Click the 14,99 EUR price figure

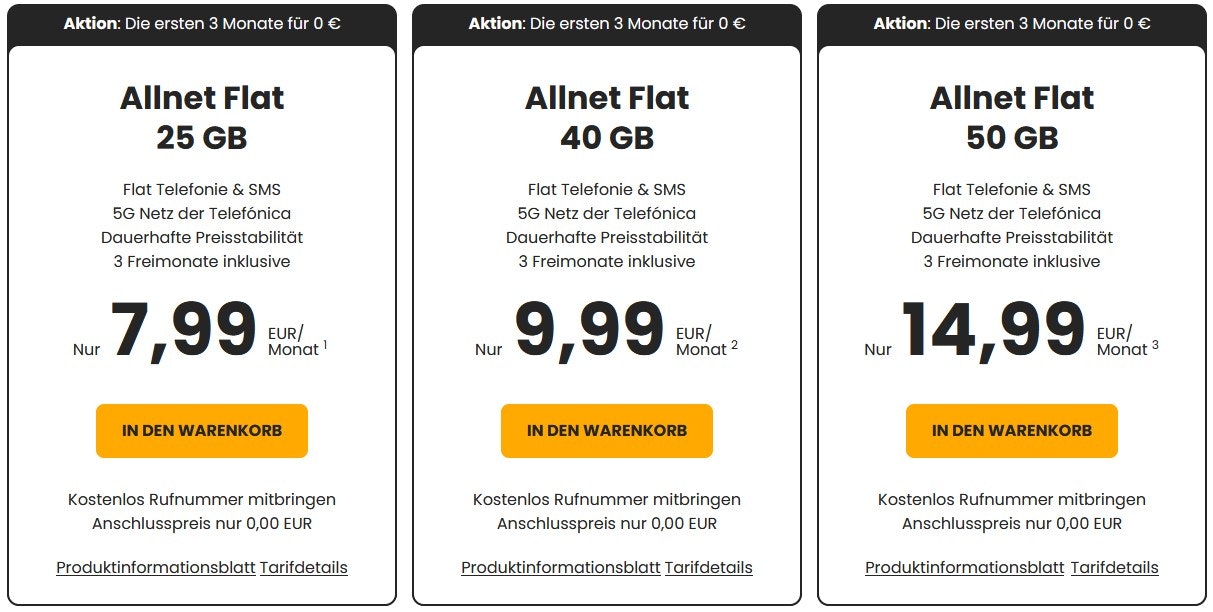993,330
